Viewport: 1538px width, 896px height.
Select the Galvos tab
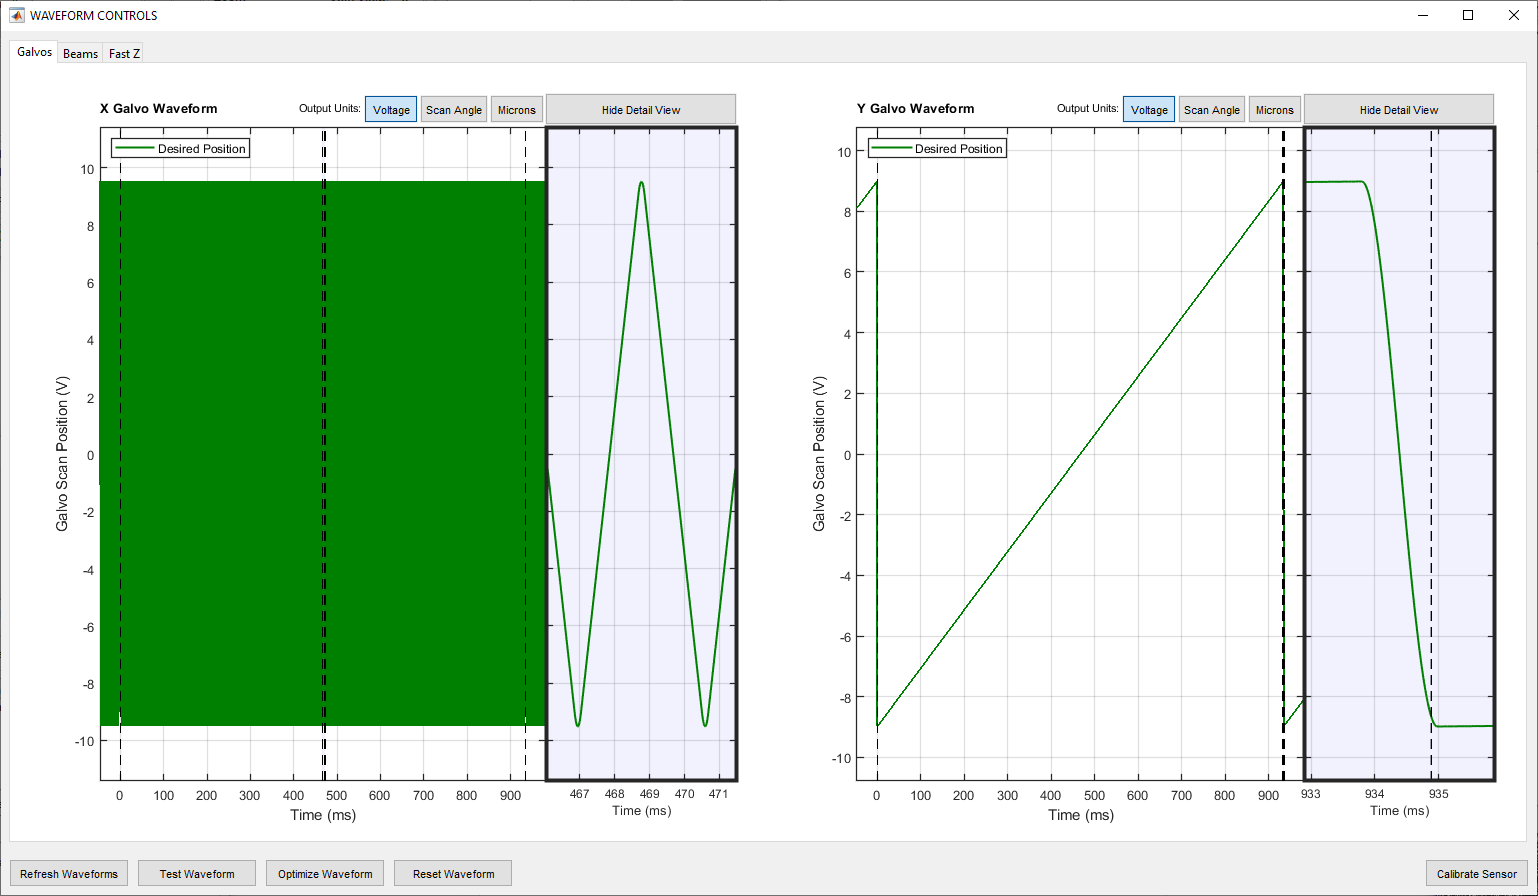35,52
